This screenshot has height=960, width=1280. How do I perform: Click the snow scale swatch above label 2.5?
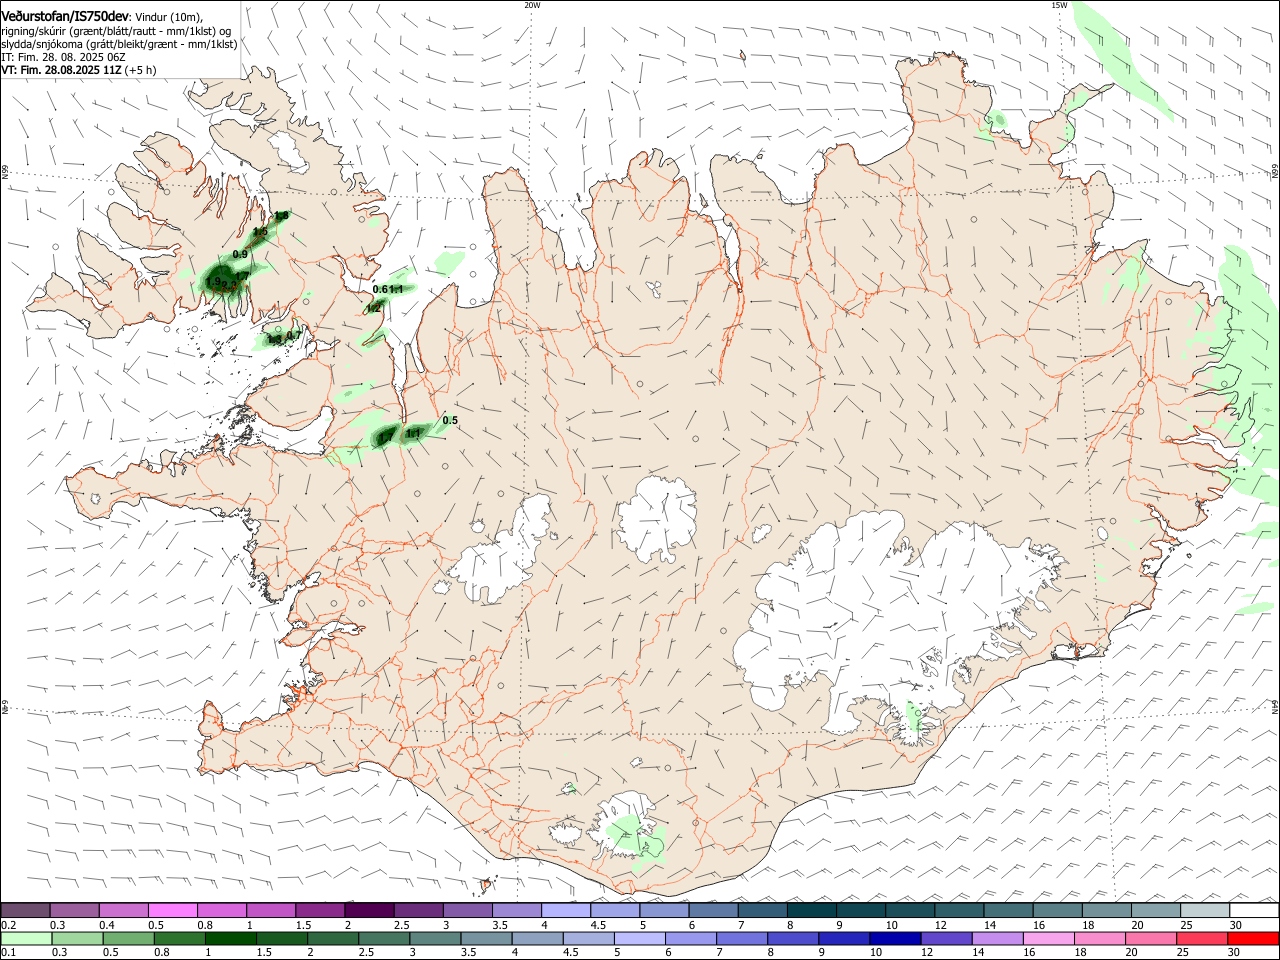coord(418,910)
